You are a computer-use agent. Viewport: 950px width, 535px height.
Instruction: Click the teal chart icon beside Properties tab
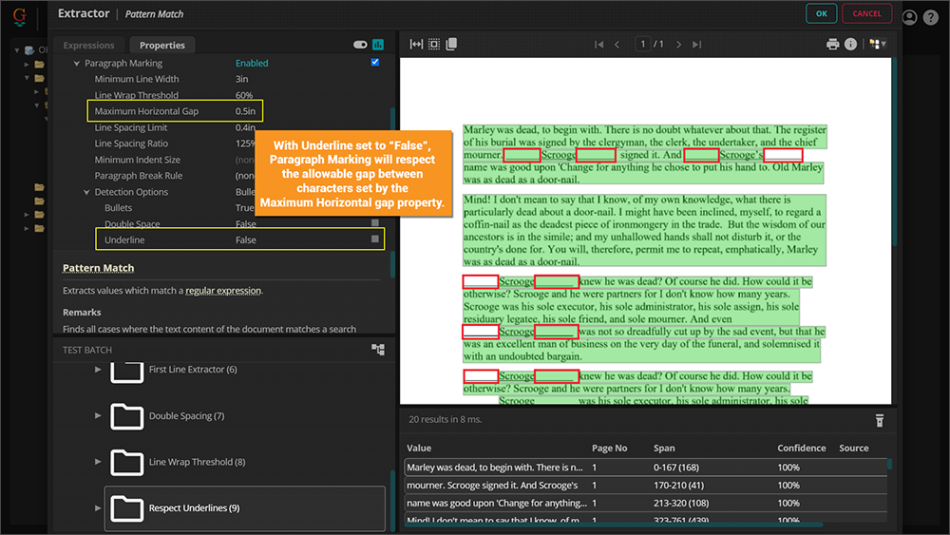(378, 45)
